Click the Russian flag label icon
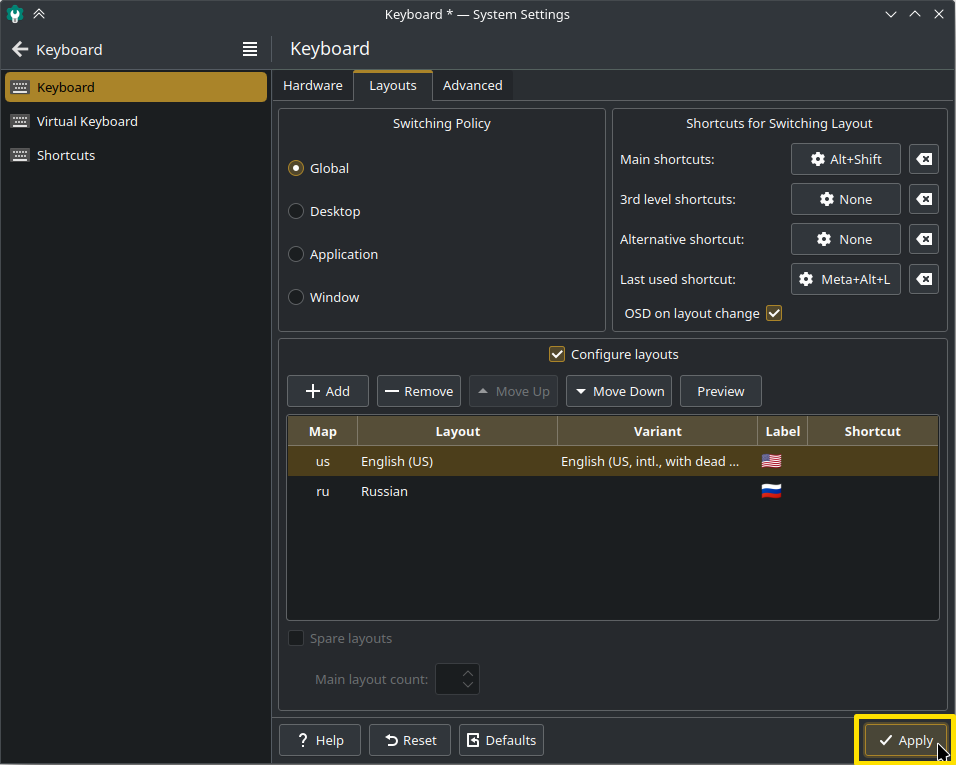Screen dimensions: 956x765 point(771,492)
